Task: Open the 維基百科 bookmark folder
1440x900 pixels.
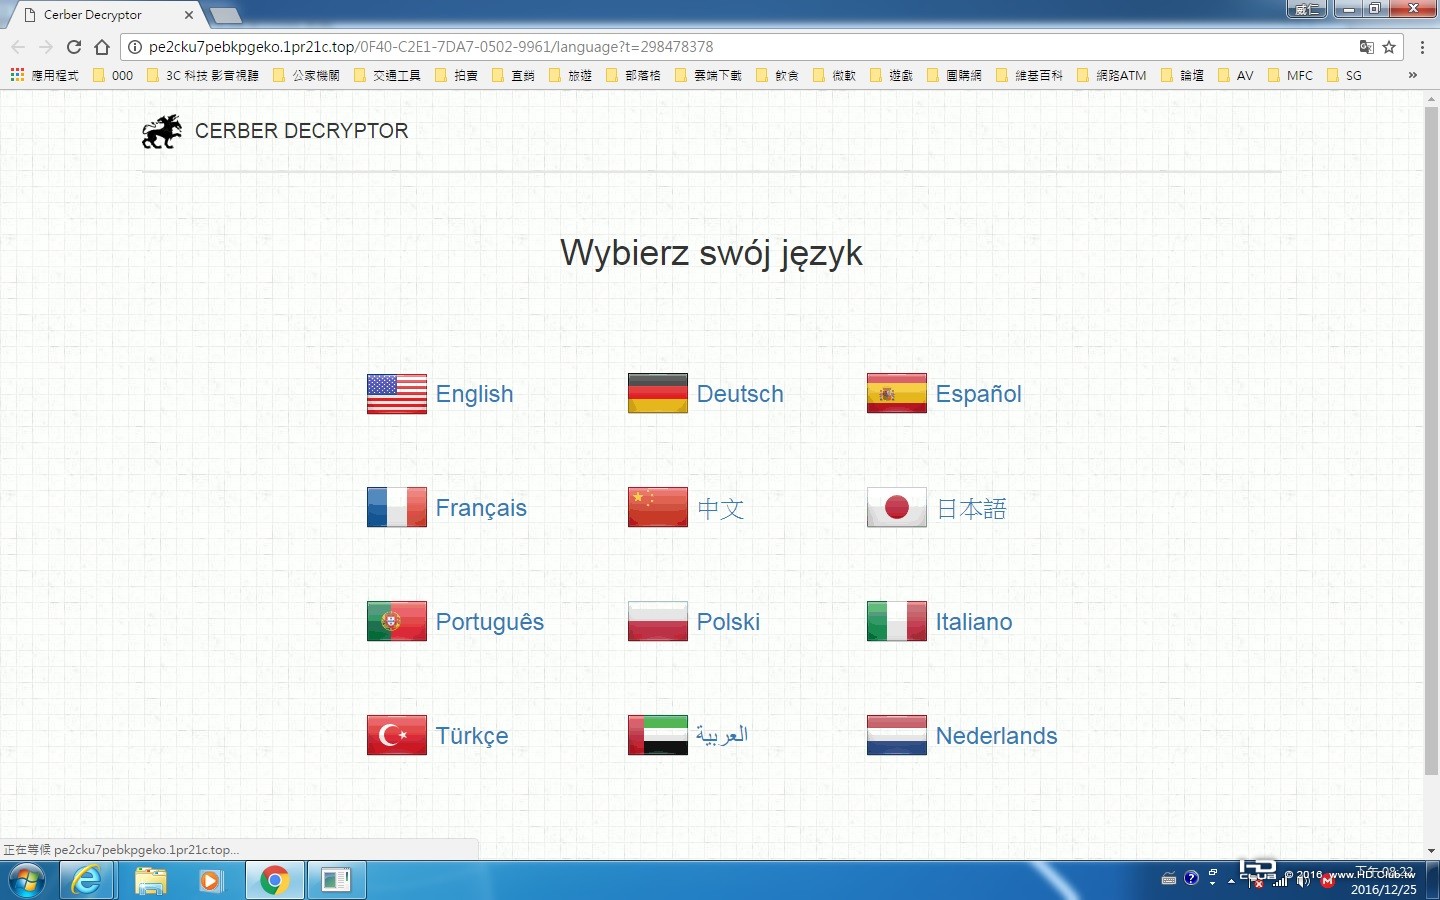Action: click(x=1029, y=75)
